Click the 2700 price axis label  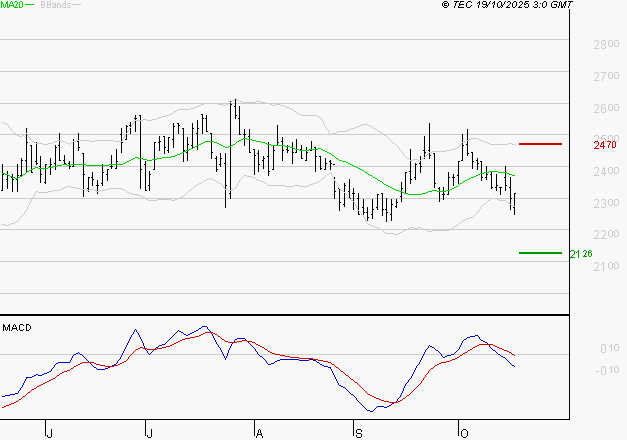coord(606,76)
